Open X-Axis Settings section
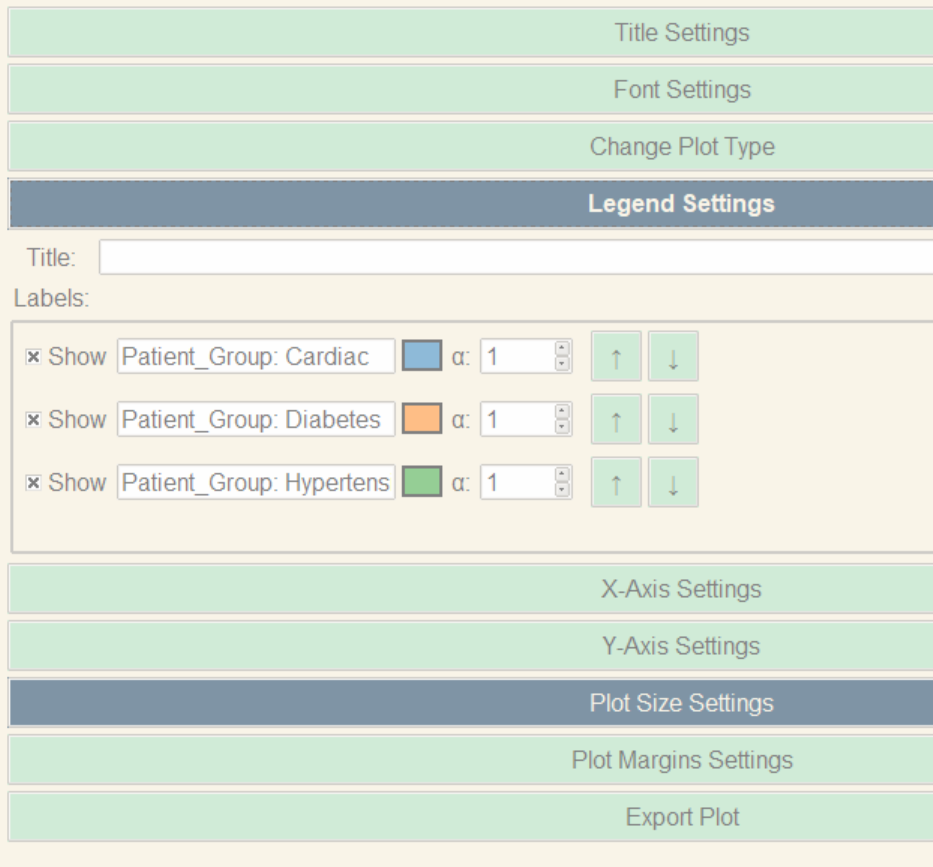933x867 pixels. [x=681, y=589]
